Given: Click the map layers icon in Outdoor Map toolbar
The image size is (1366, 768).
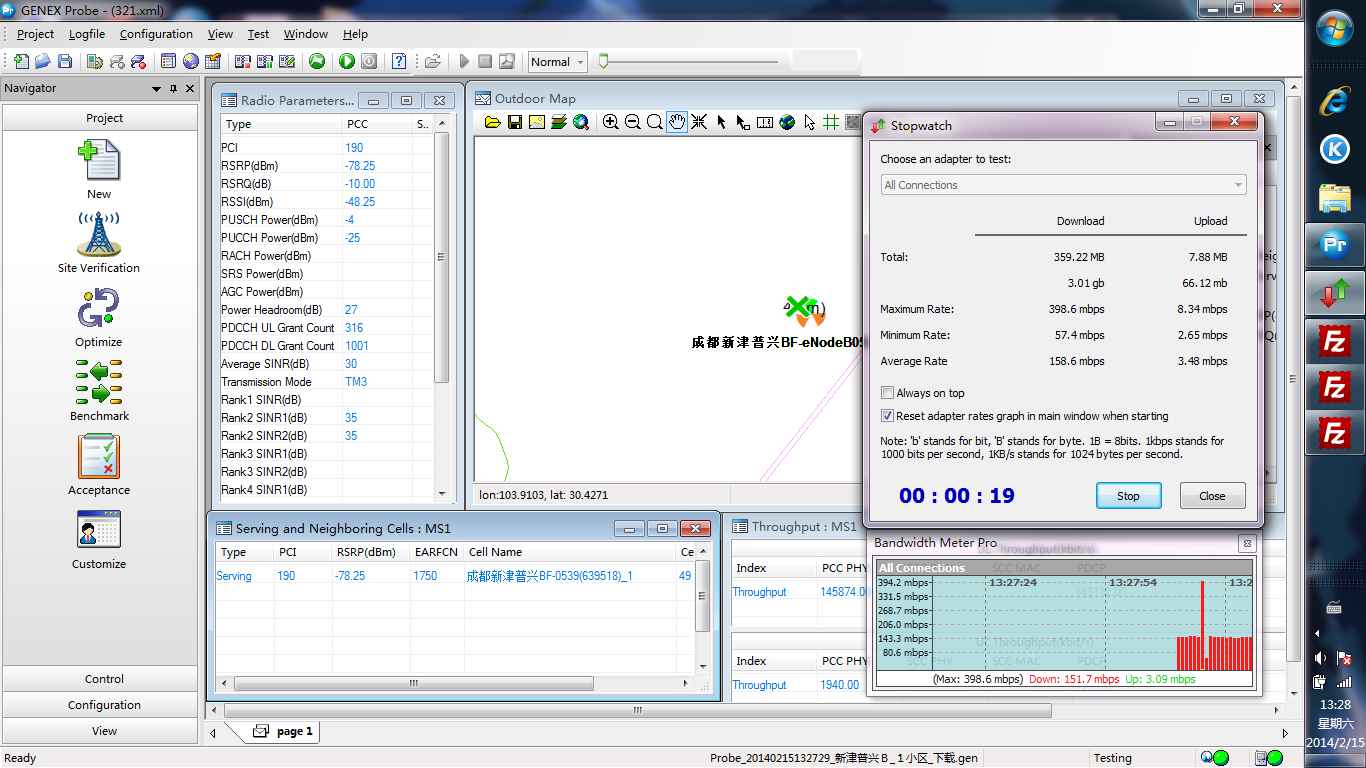Looking at the screenshot, I should click(558, 122).
